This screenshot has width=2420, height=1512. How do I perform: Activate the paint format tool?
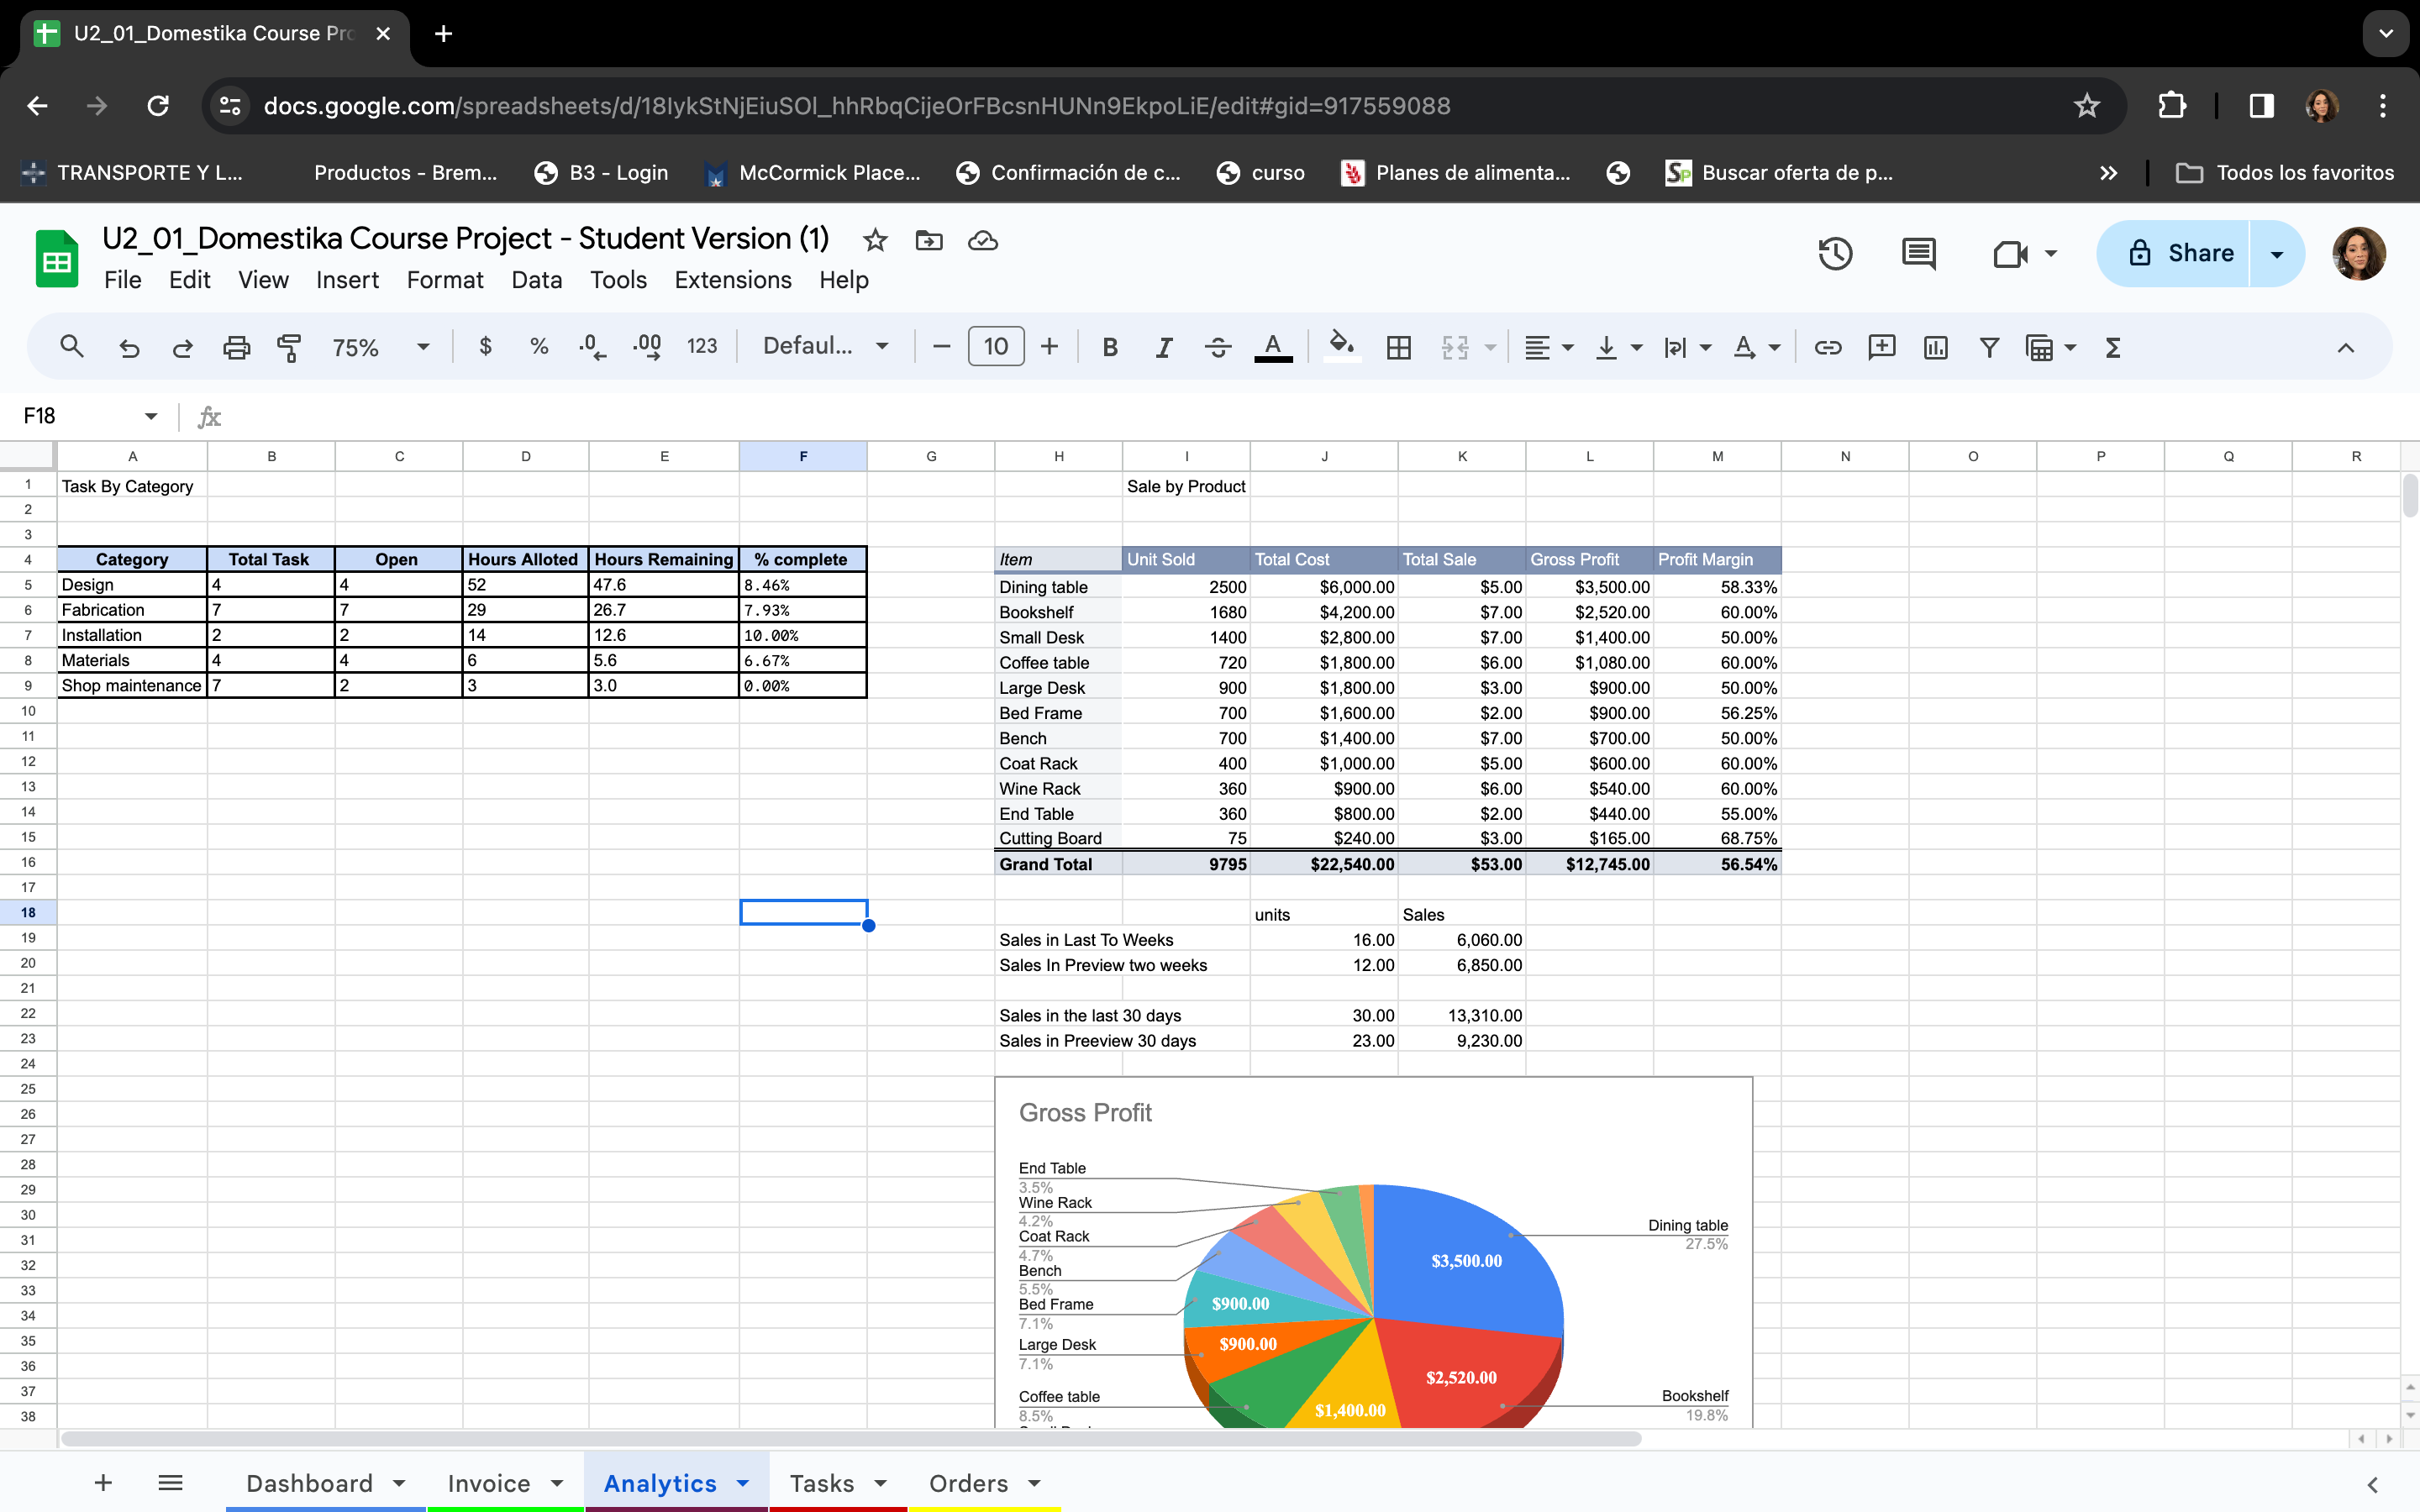pyautogui.click(x=289, y=347)
